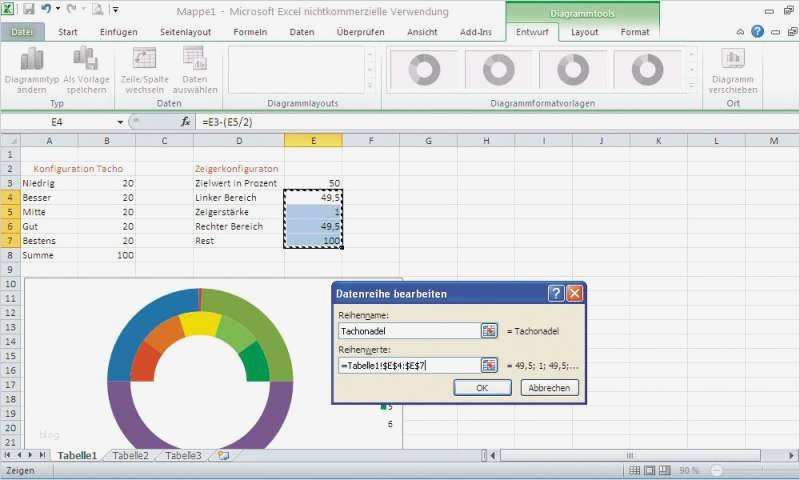Click the select all corner button
800x480 pixels.
(10, 140)
